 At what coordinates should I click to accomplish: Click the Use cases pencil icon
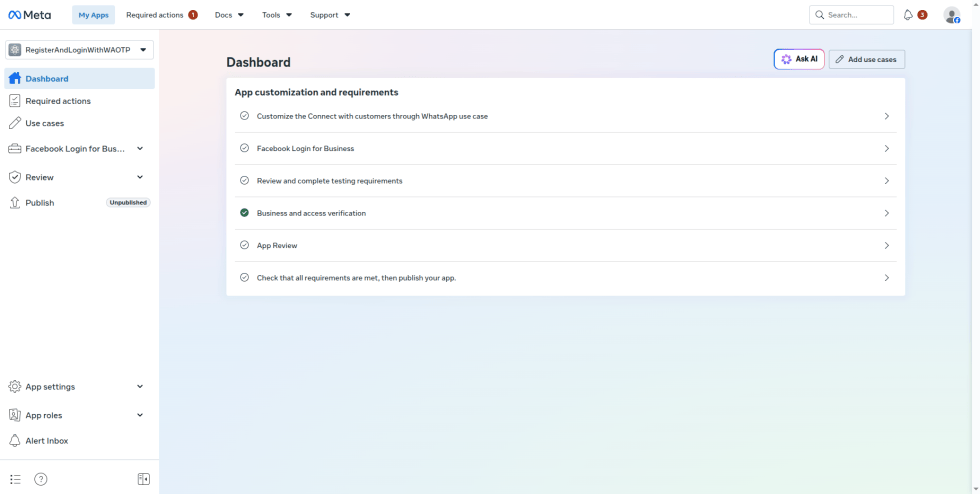click(14, 123)
